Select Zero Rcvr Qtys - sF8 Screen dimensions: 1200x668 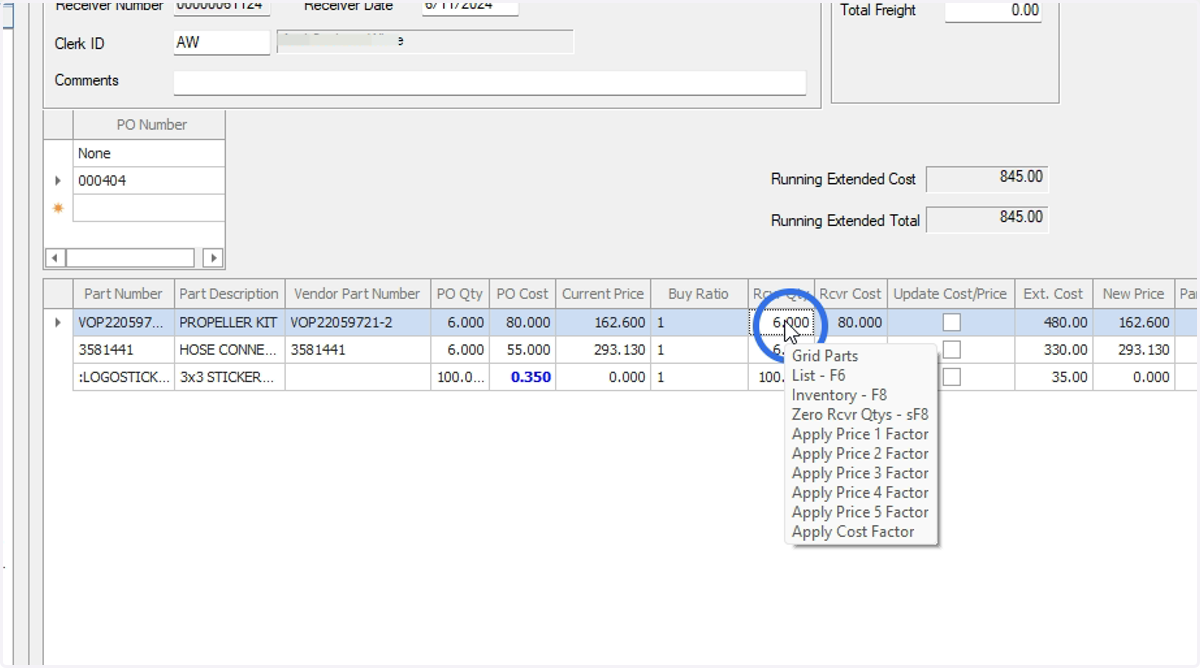tap(862, 414)
